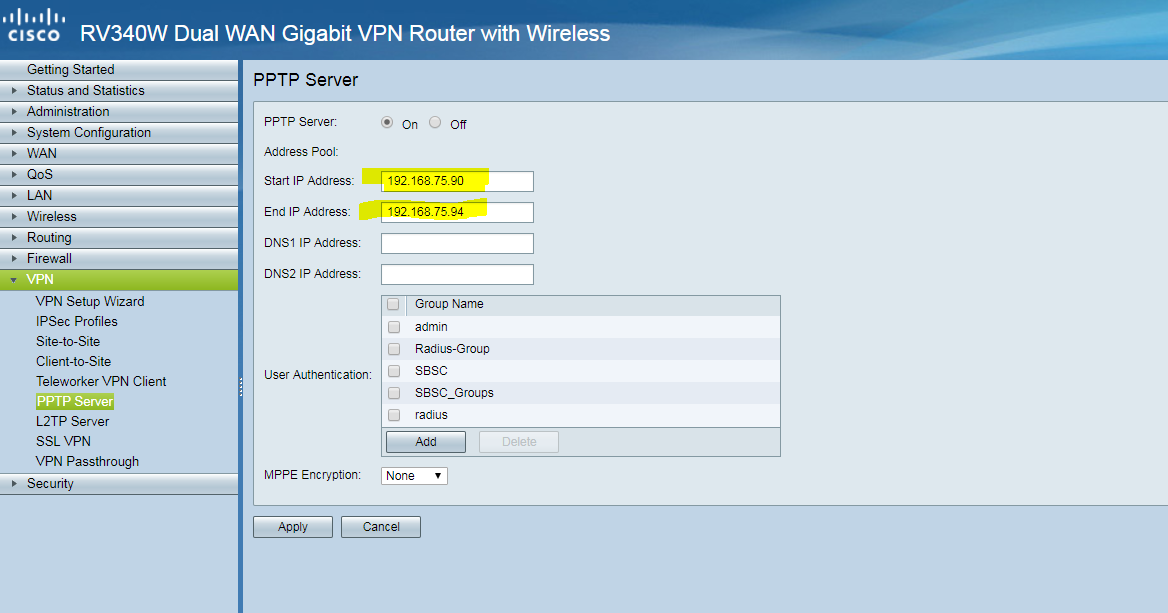Open Status and Statistics menu
The image size is (1168, 613).
119,90
